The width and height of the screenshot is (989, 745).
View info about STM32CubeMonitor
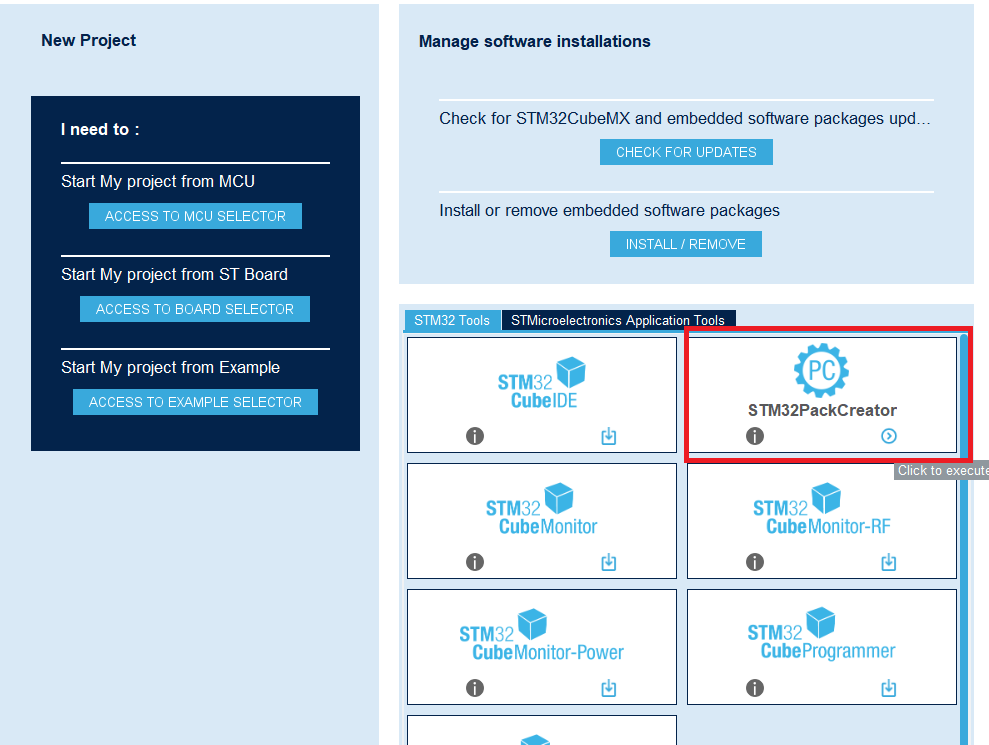[x=475, y=561]
